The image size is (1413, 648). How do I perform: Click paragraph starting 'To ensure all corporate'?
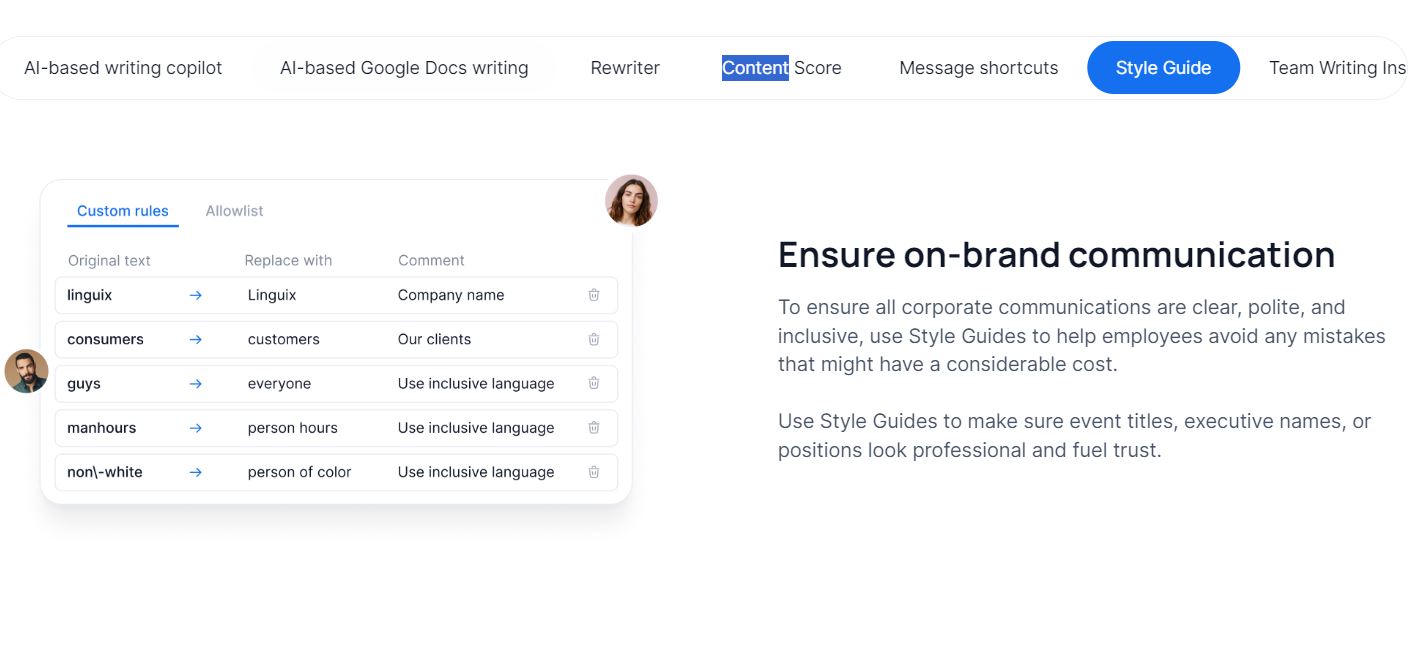coord(1082,336)
